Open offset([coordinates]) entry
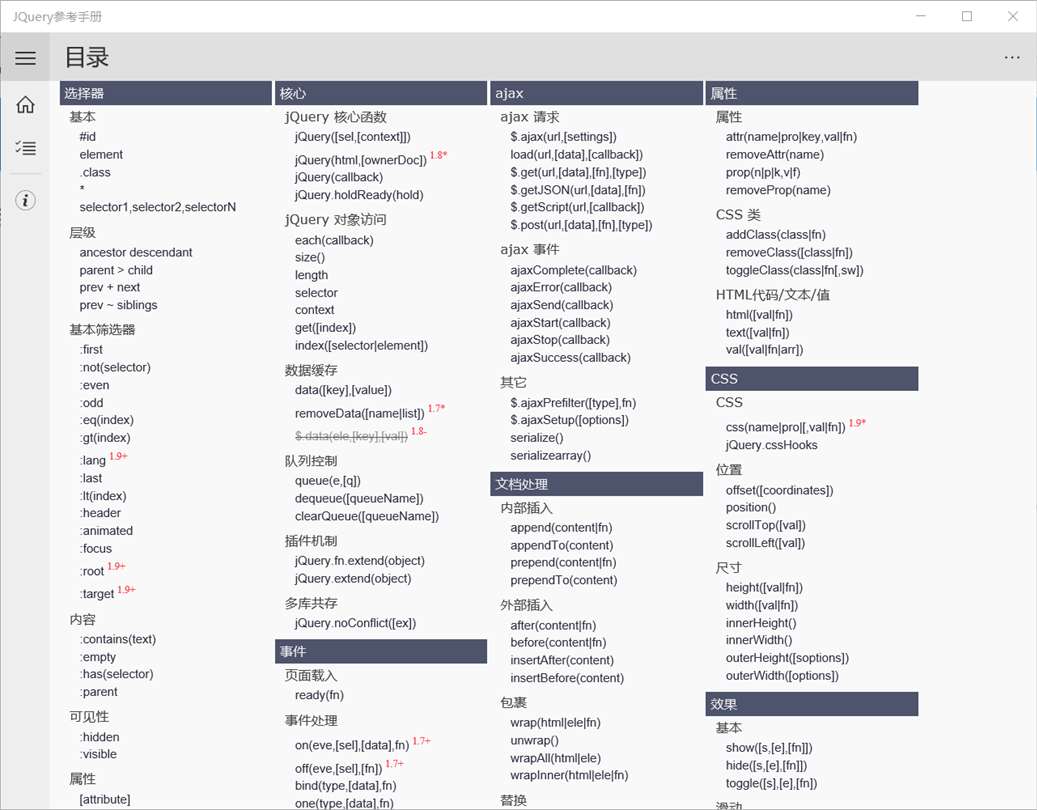1037x810 pixels. point(780,490)
